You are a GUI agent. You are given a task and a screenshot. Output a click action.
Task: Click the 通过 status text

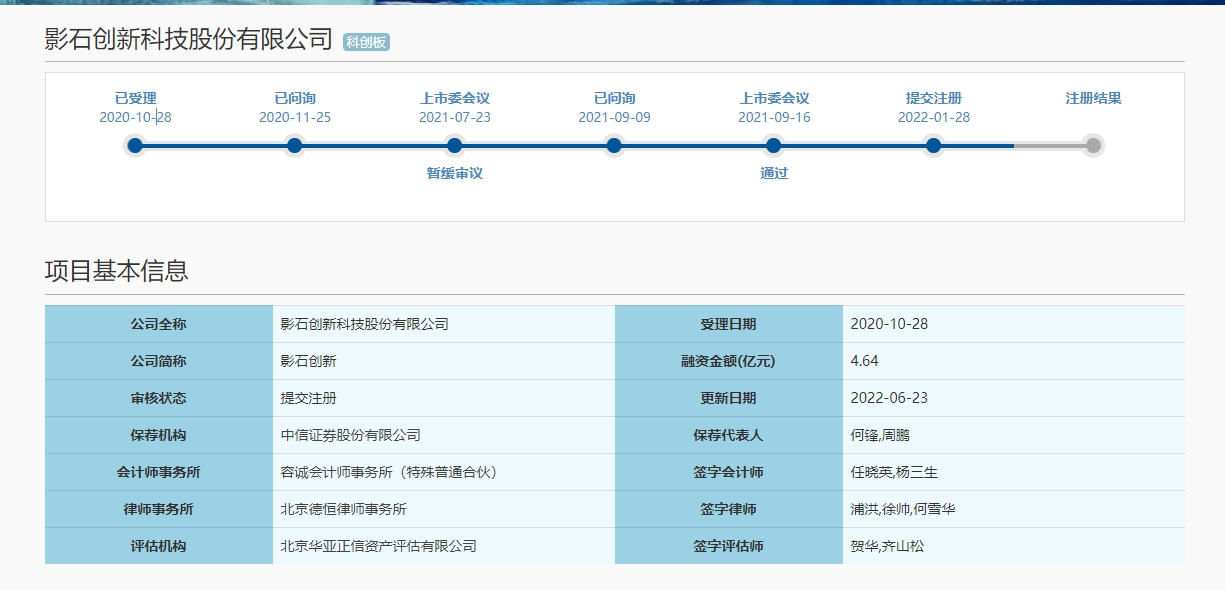point(774,173)
